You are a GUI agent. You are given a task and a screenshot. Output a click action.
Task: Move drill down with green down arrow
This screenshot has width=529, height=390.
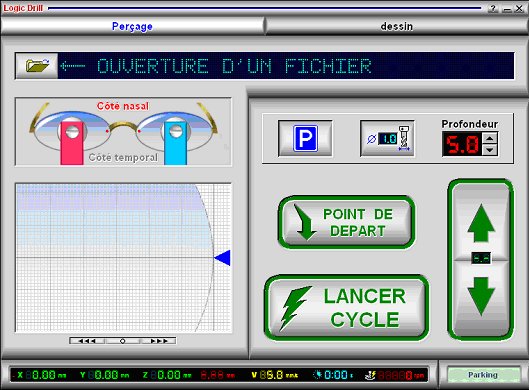coord(481,296)
